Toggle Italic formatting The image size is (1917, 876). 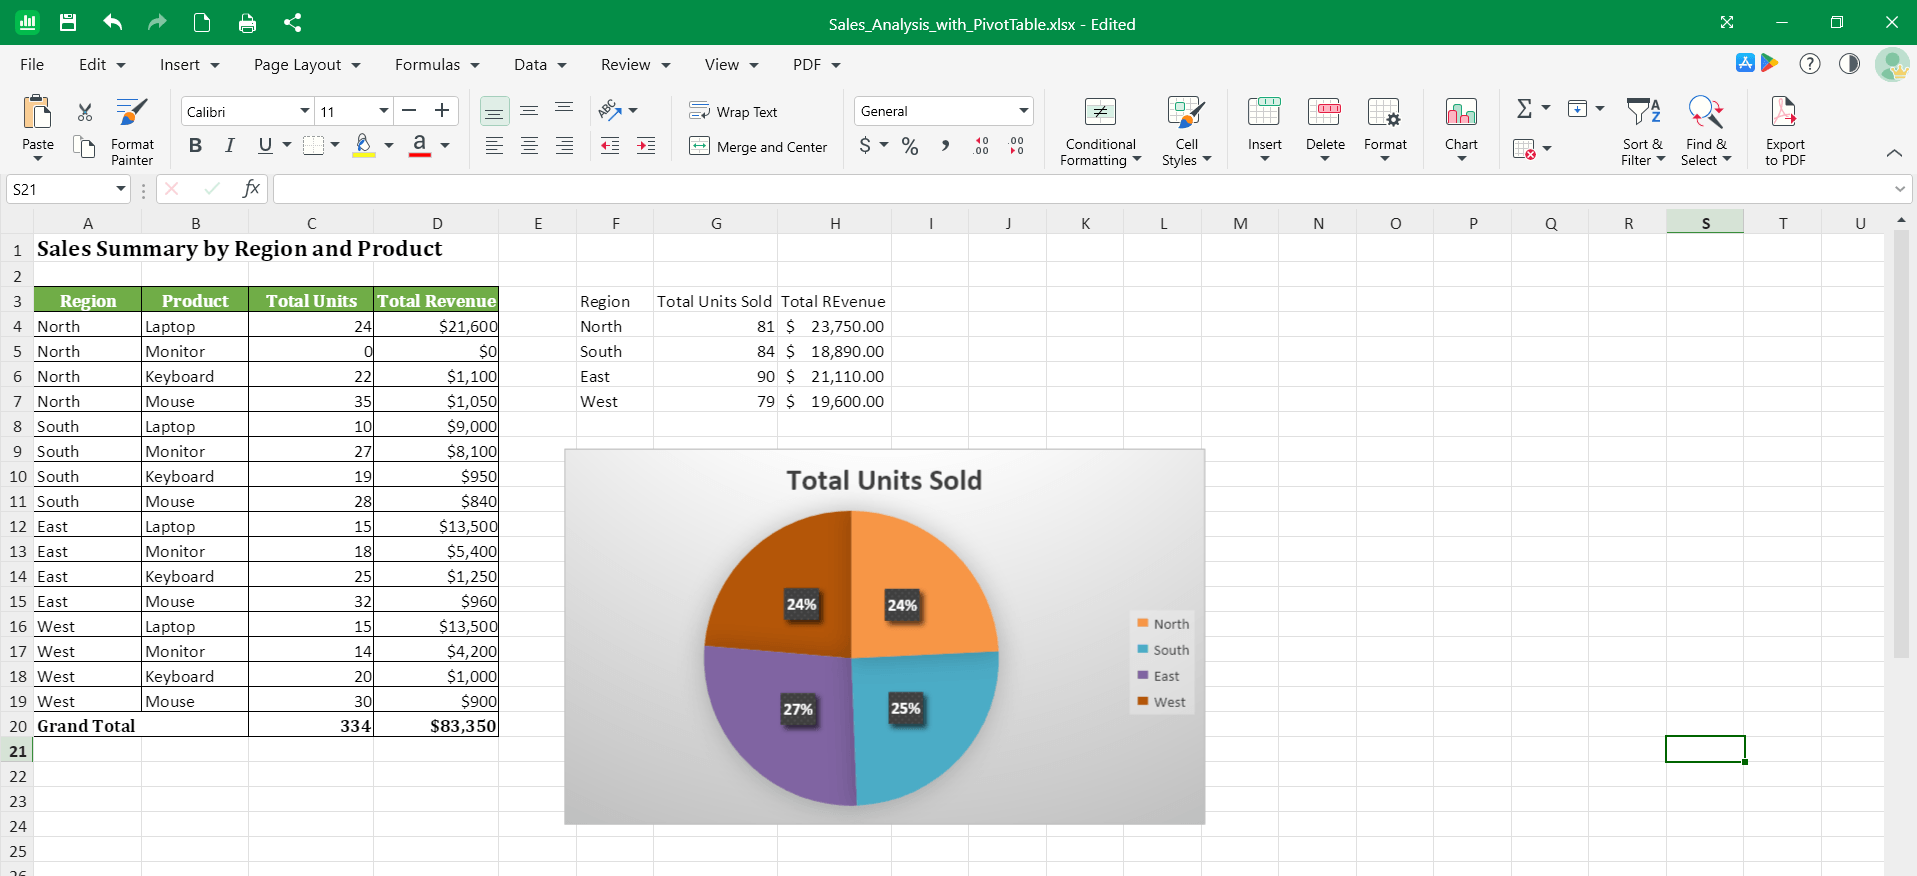(x=230, y=146)
